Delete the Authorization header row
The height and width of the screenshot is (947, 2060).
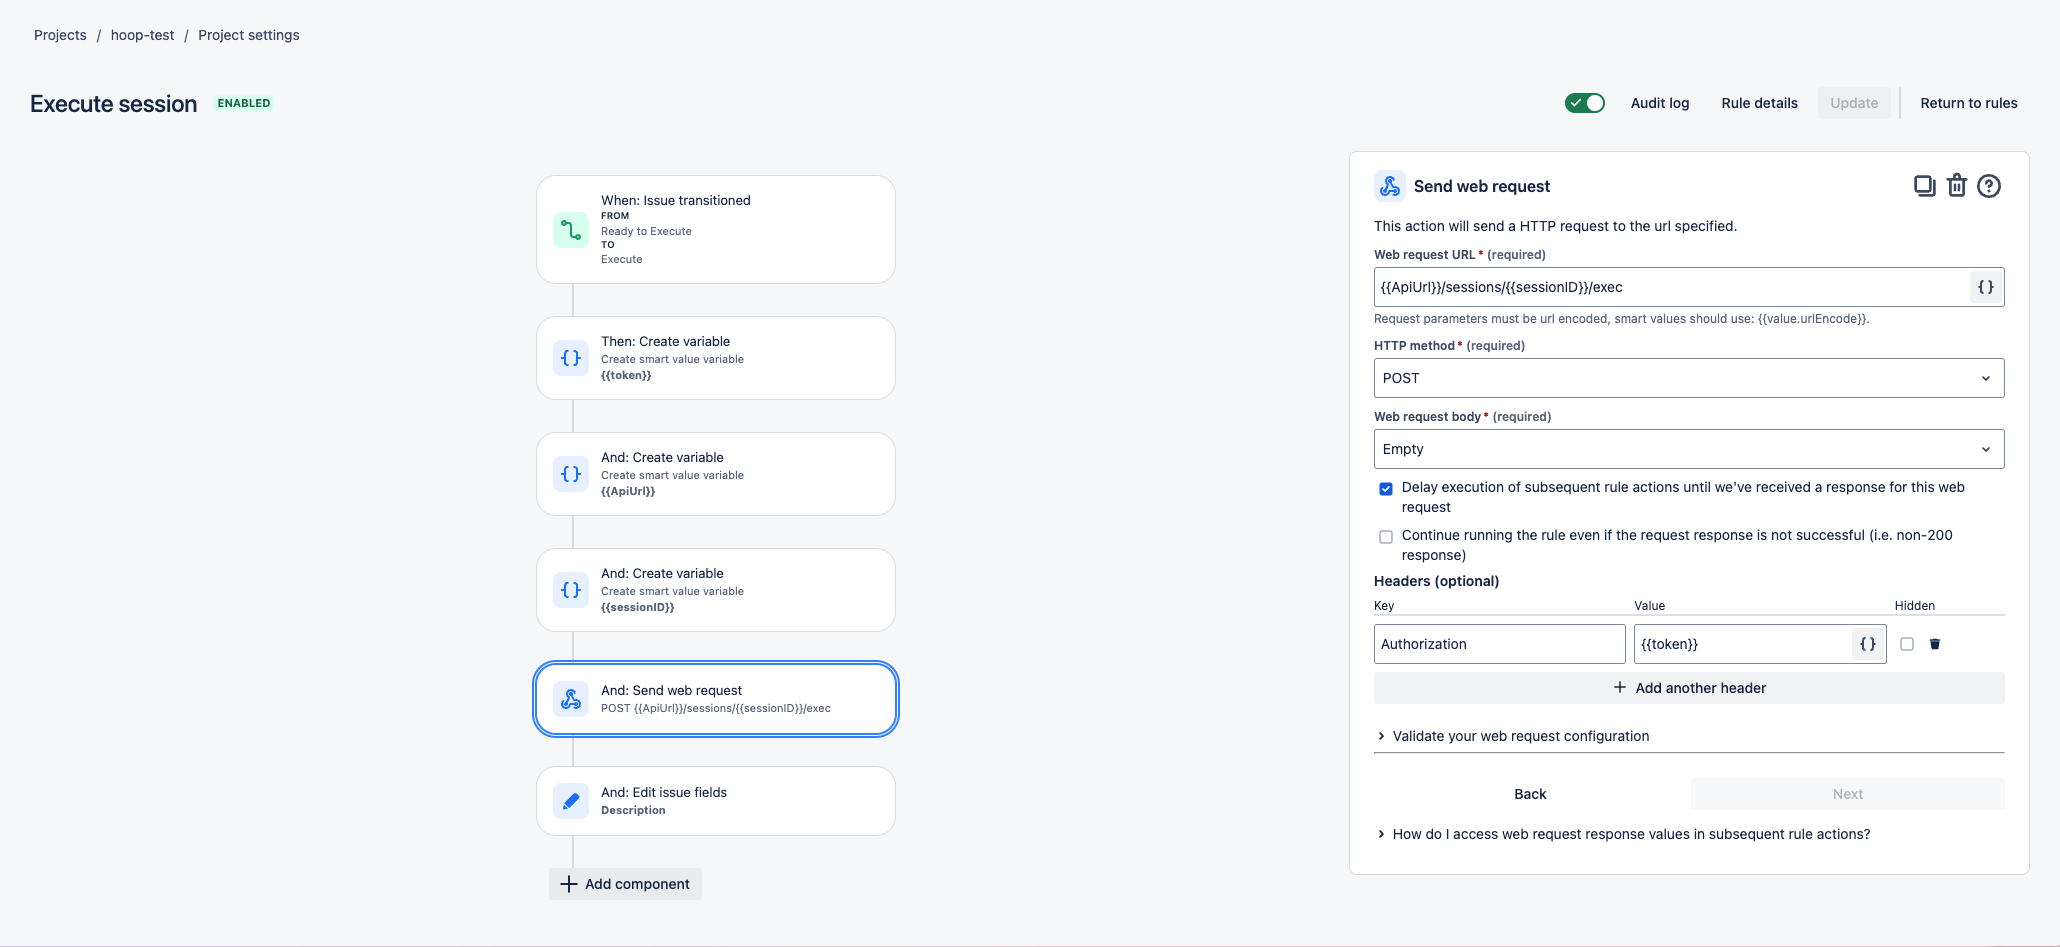click(x=1935, y=644)
